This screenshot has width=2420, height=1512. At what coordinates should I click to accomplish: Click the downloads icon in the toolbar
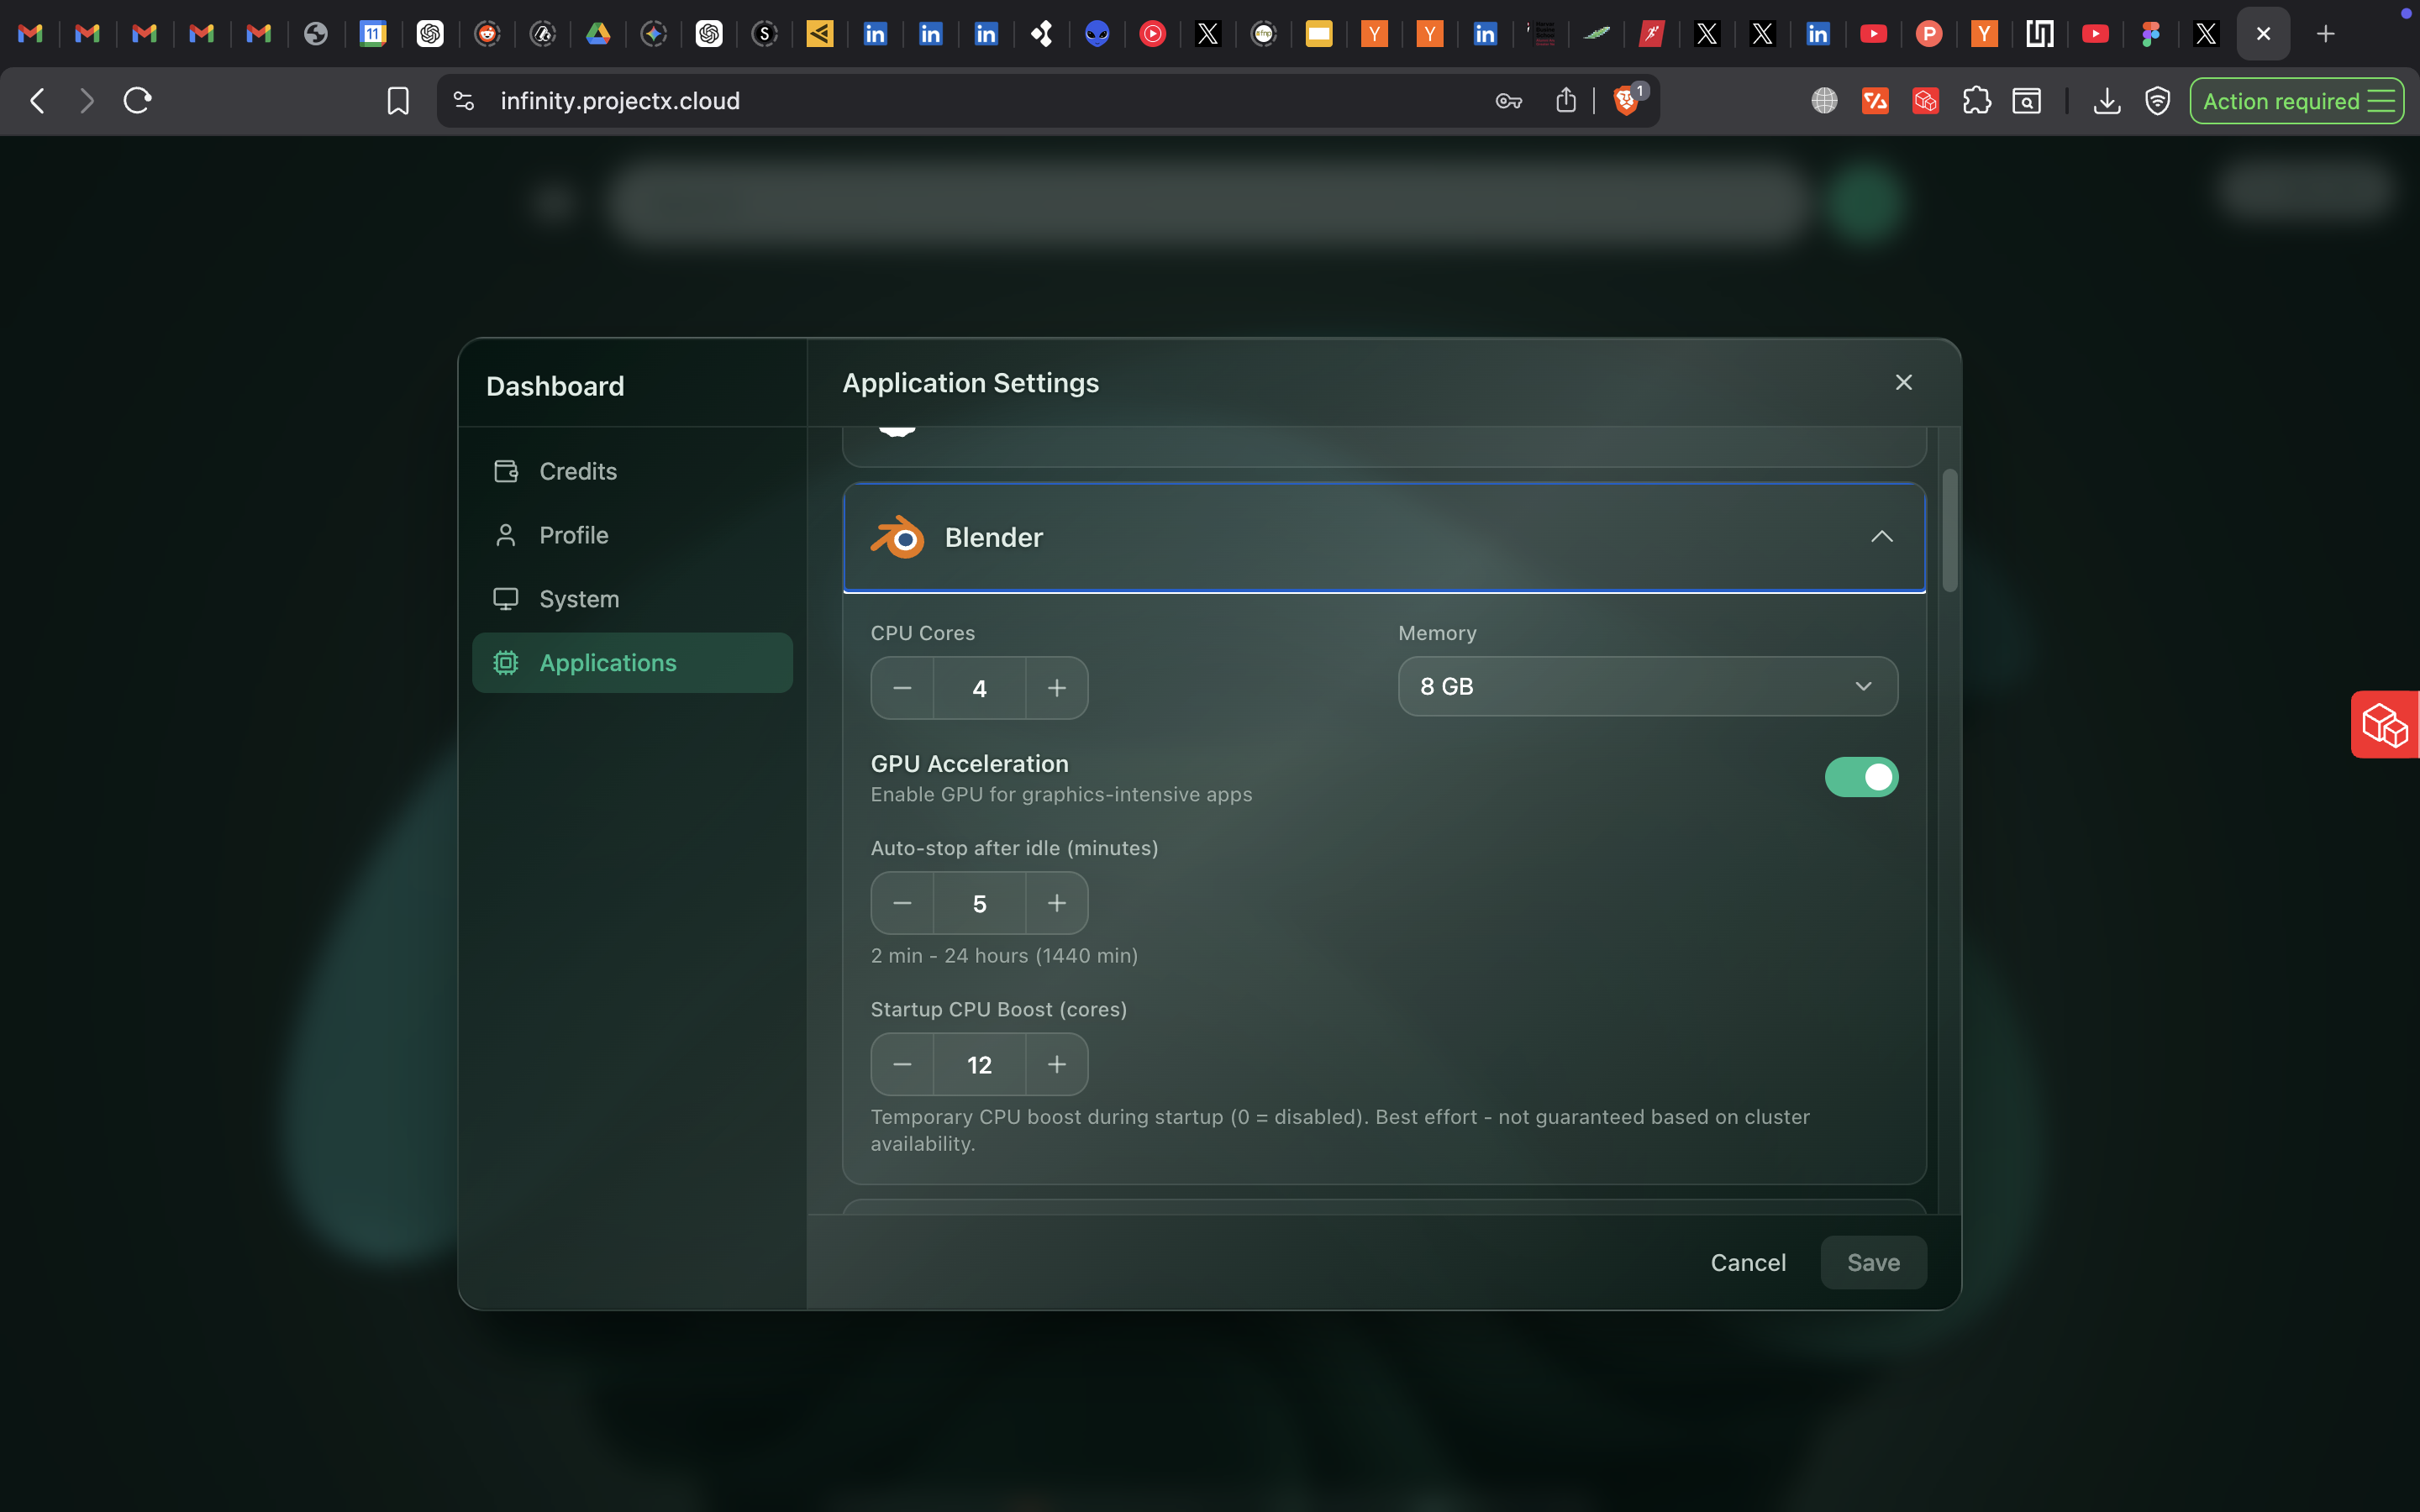pos(2106,101)
